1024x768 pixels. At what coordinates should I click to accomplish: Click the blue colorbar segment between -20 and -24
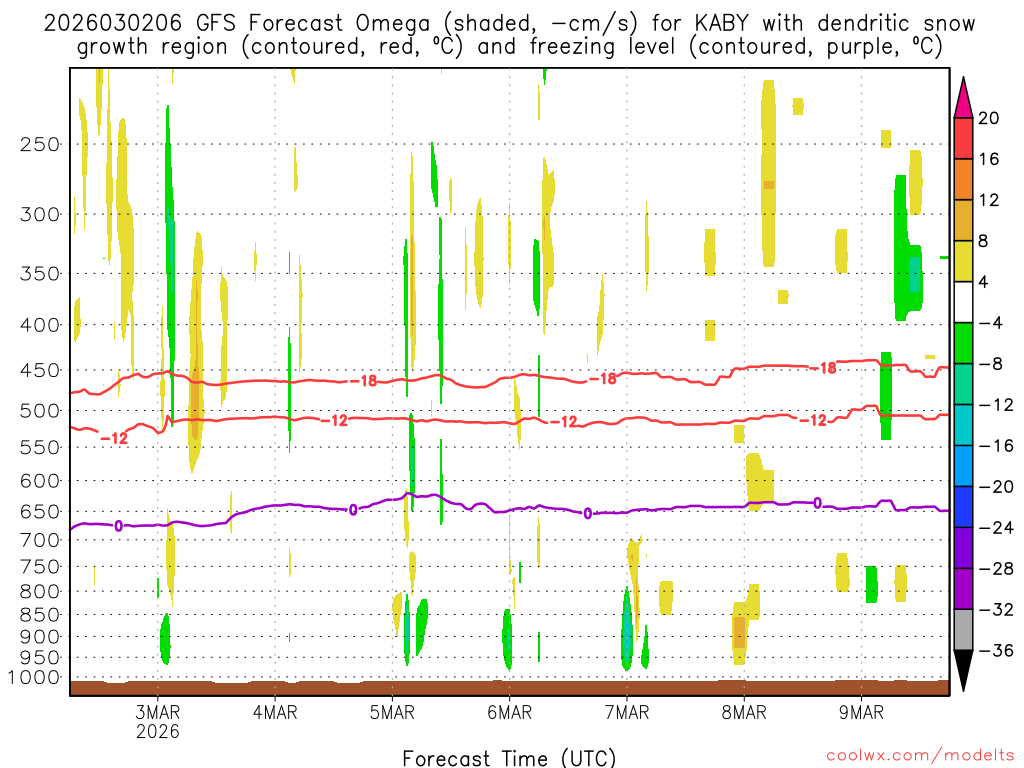point(963,507)
